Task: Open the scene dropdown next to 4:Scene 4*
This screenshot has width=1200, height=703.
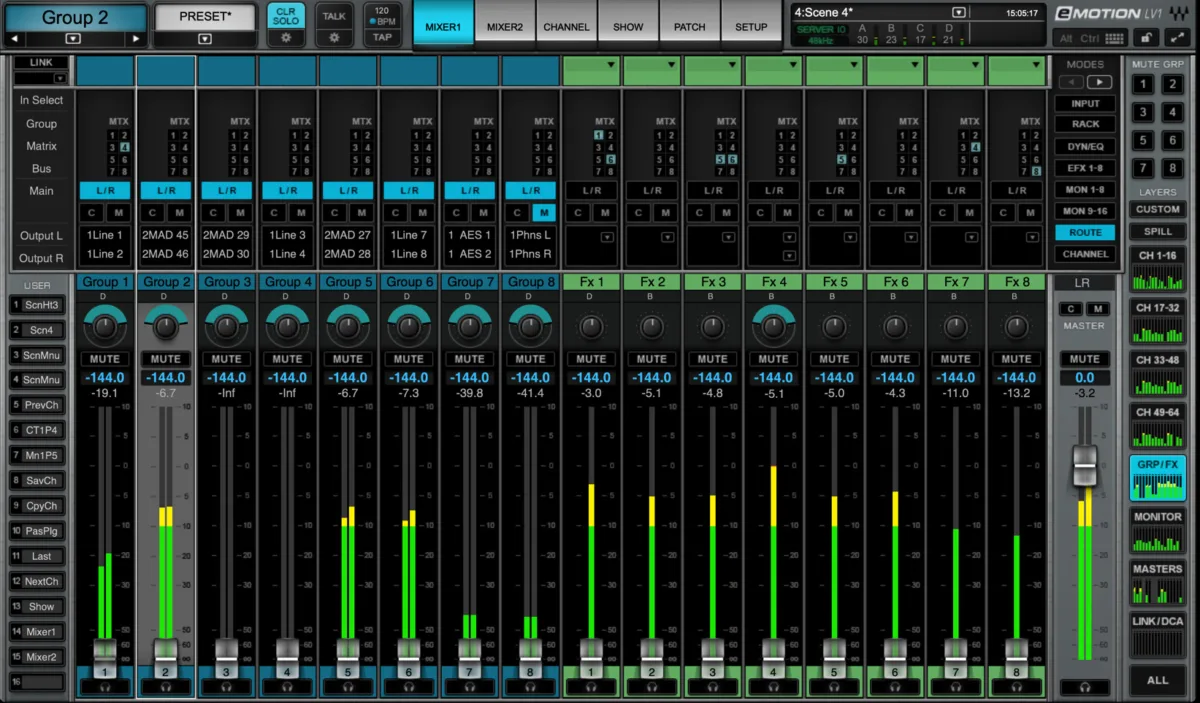Action: [959, 13]
